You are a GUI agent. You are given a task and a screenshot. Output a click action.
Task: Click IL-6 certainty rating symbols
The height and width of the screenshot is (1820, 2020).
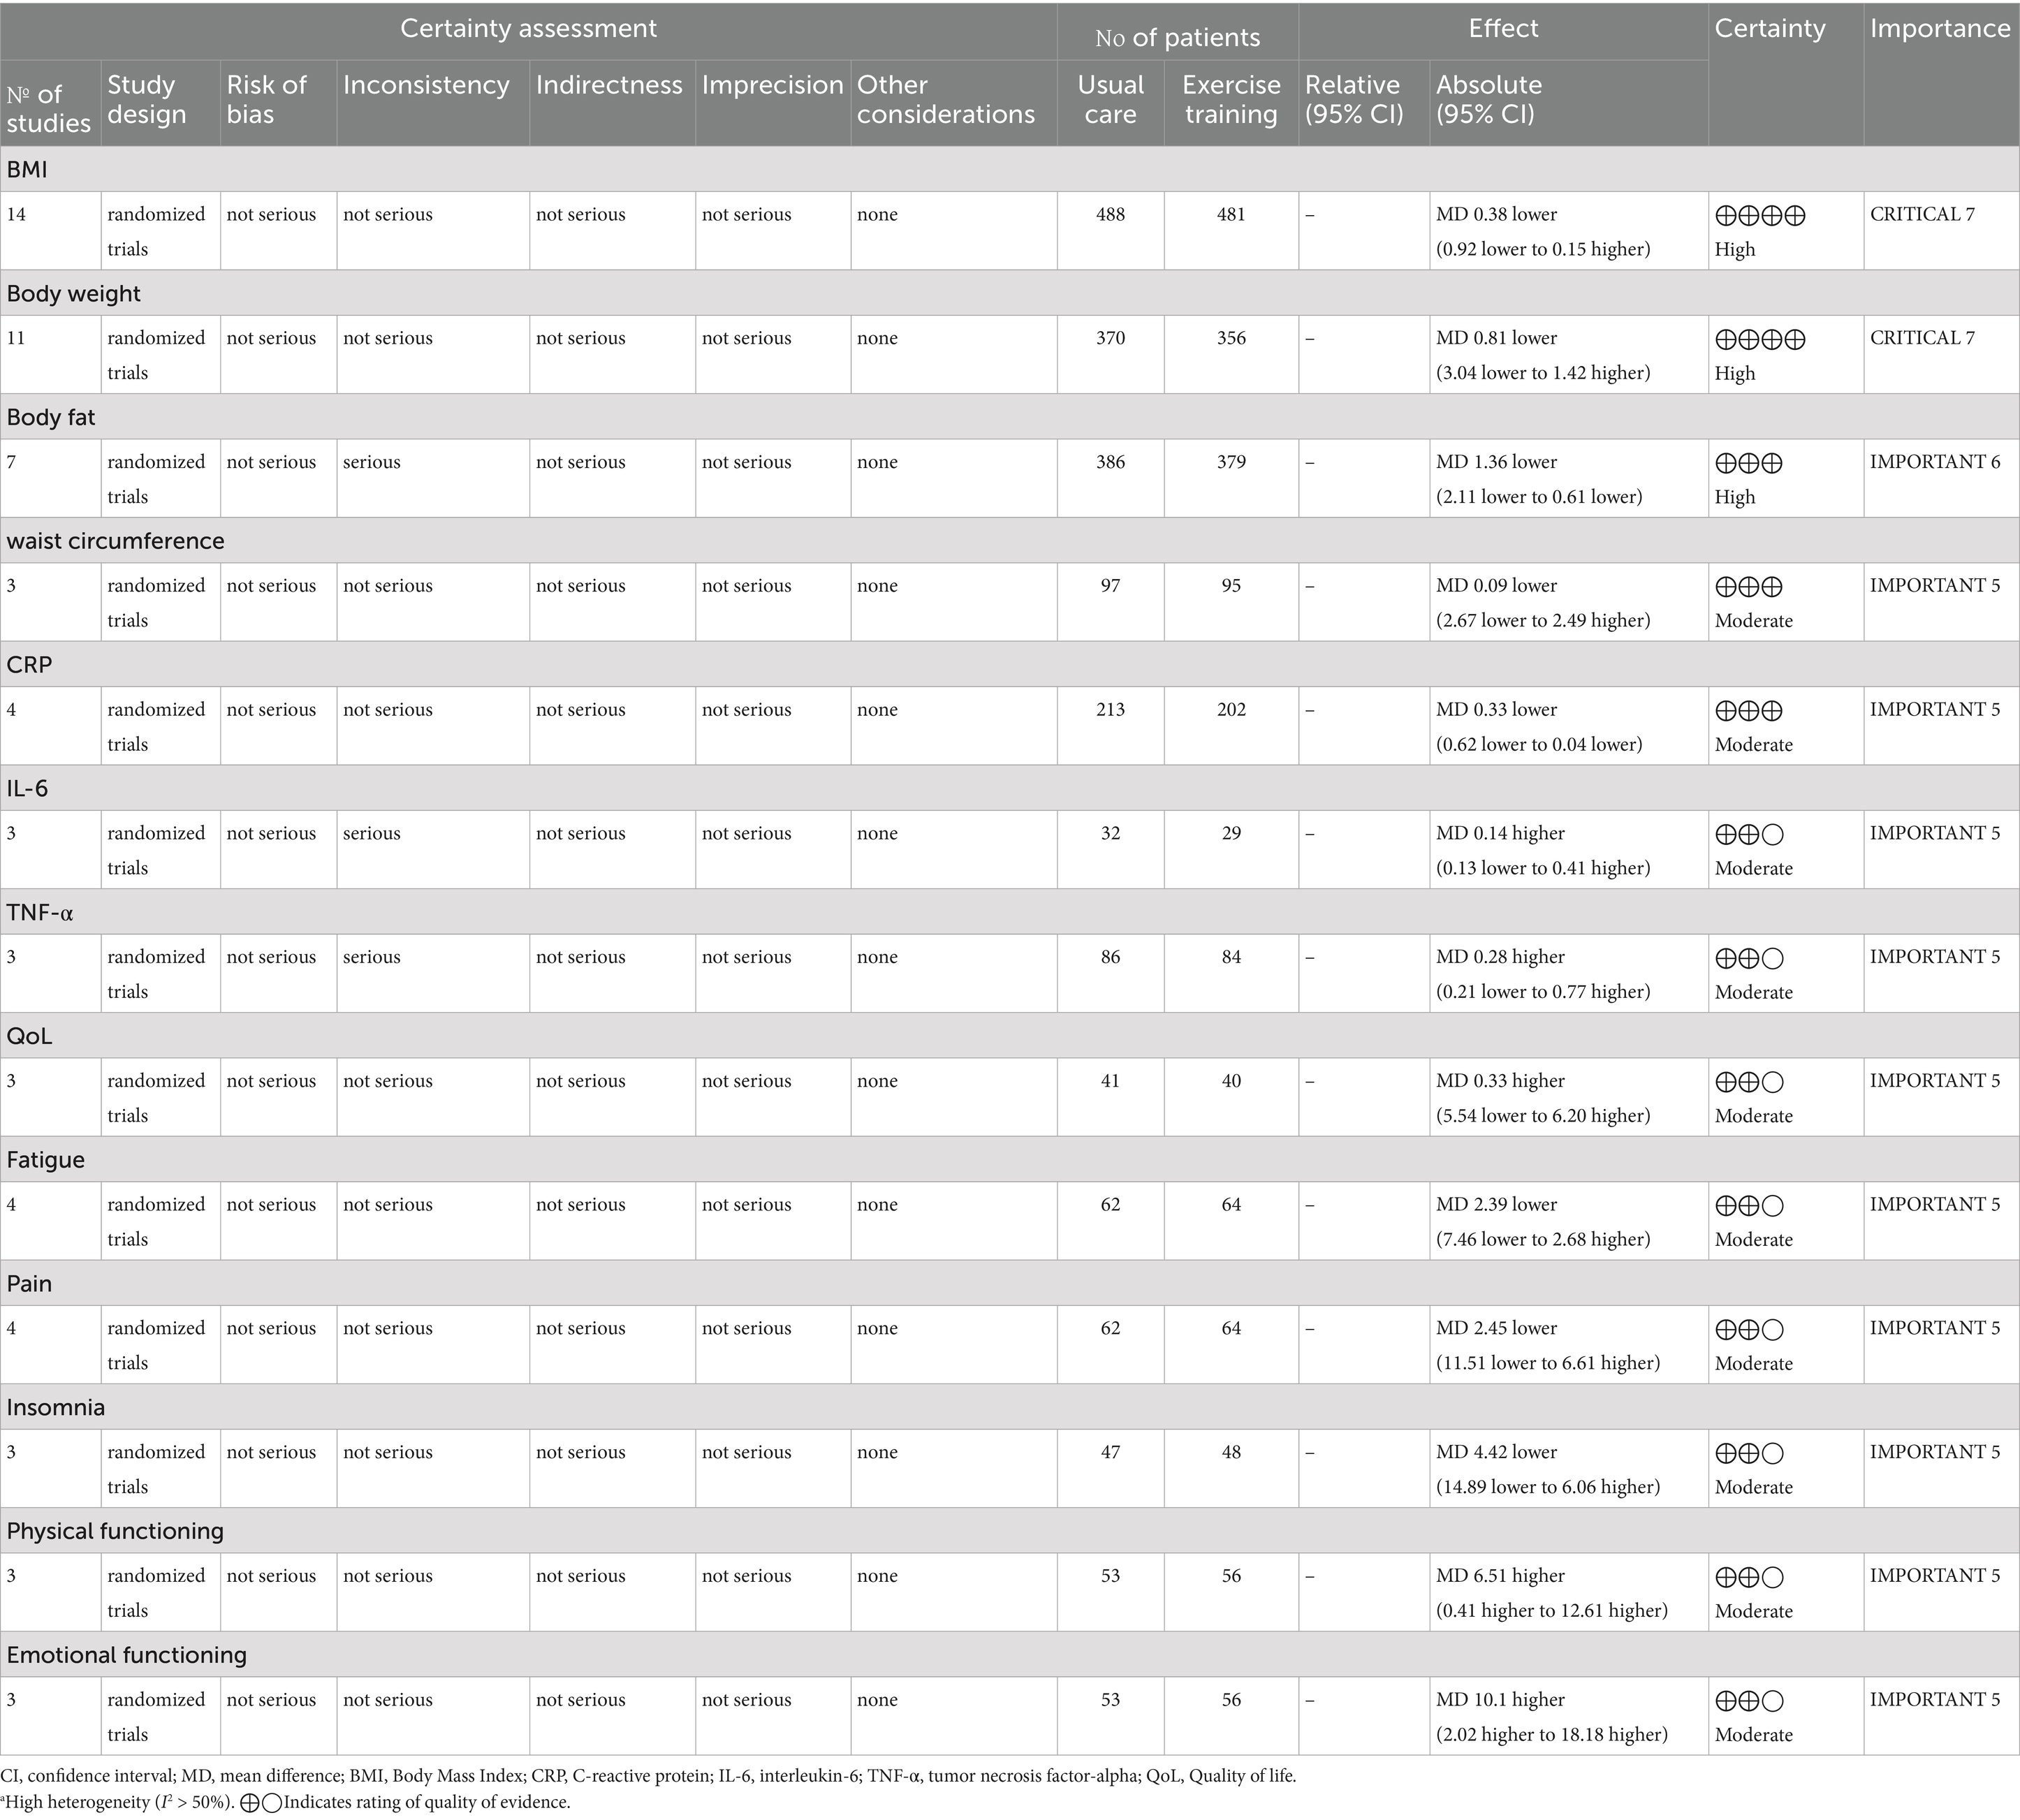1749,834
